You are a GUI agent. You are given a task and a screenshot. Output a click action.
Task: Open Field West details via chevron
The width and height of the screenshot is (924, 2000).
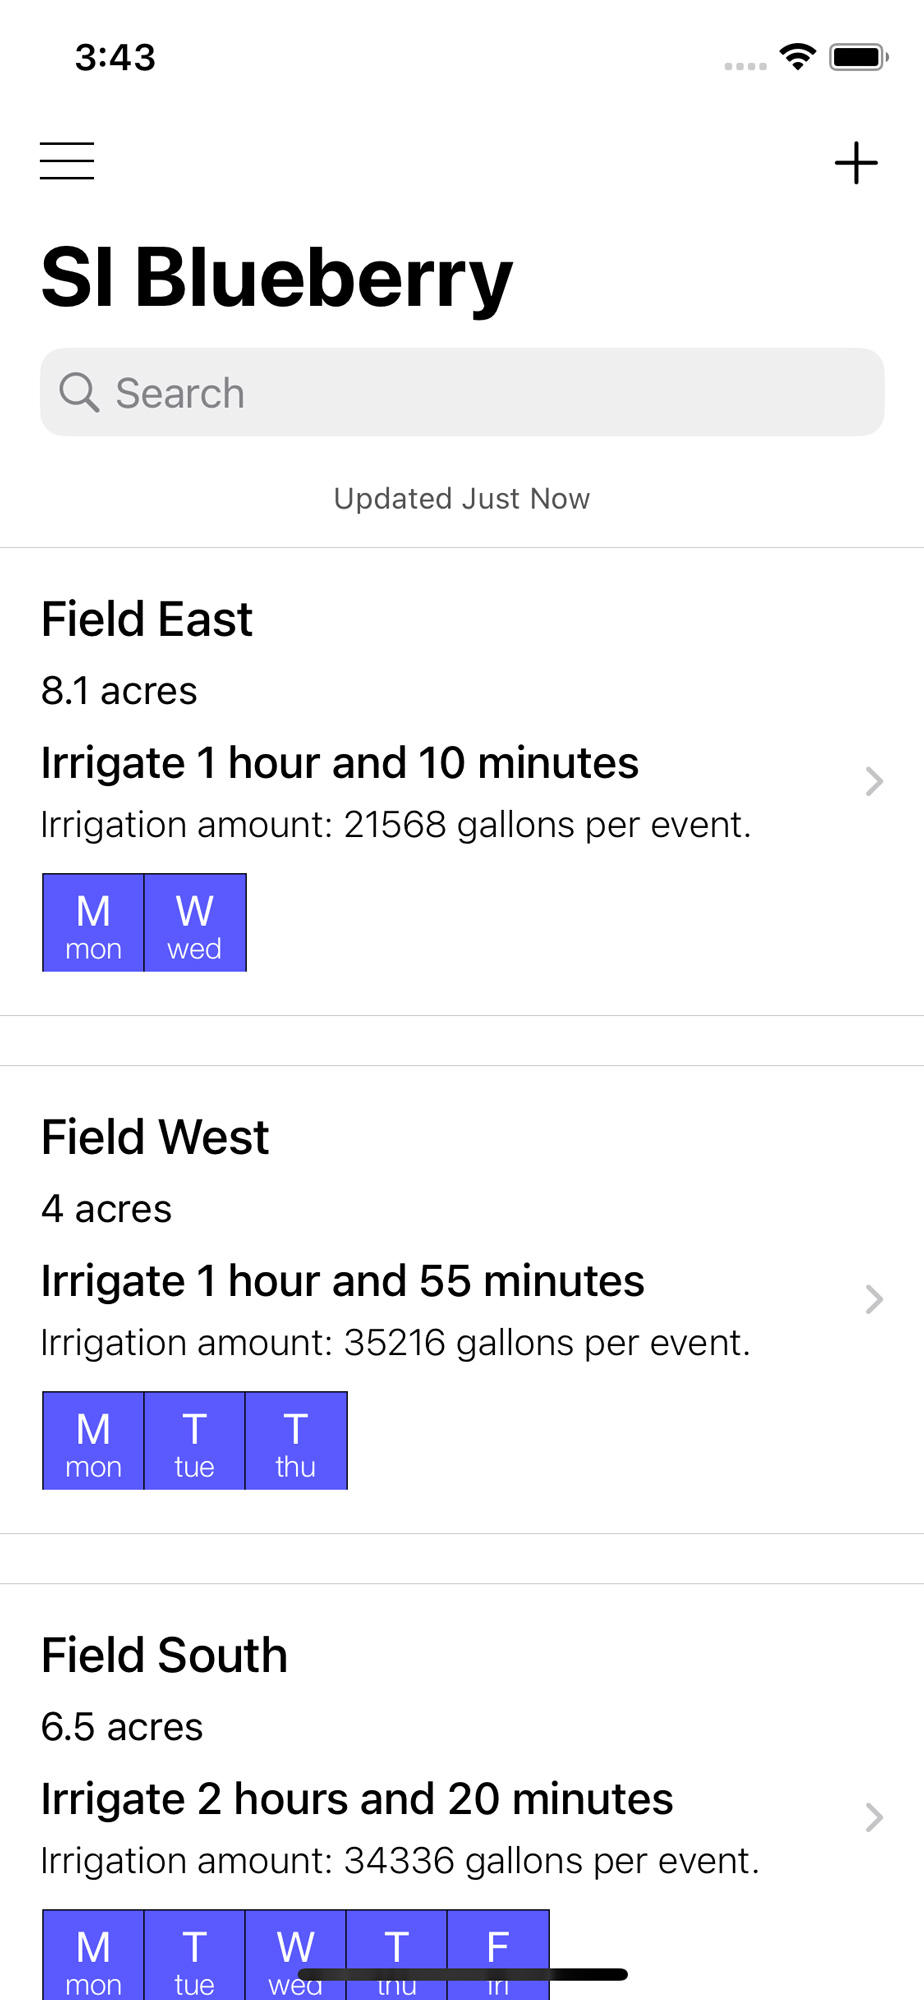pos(873,1299)
